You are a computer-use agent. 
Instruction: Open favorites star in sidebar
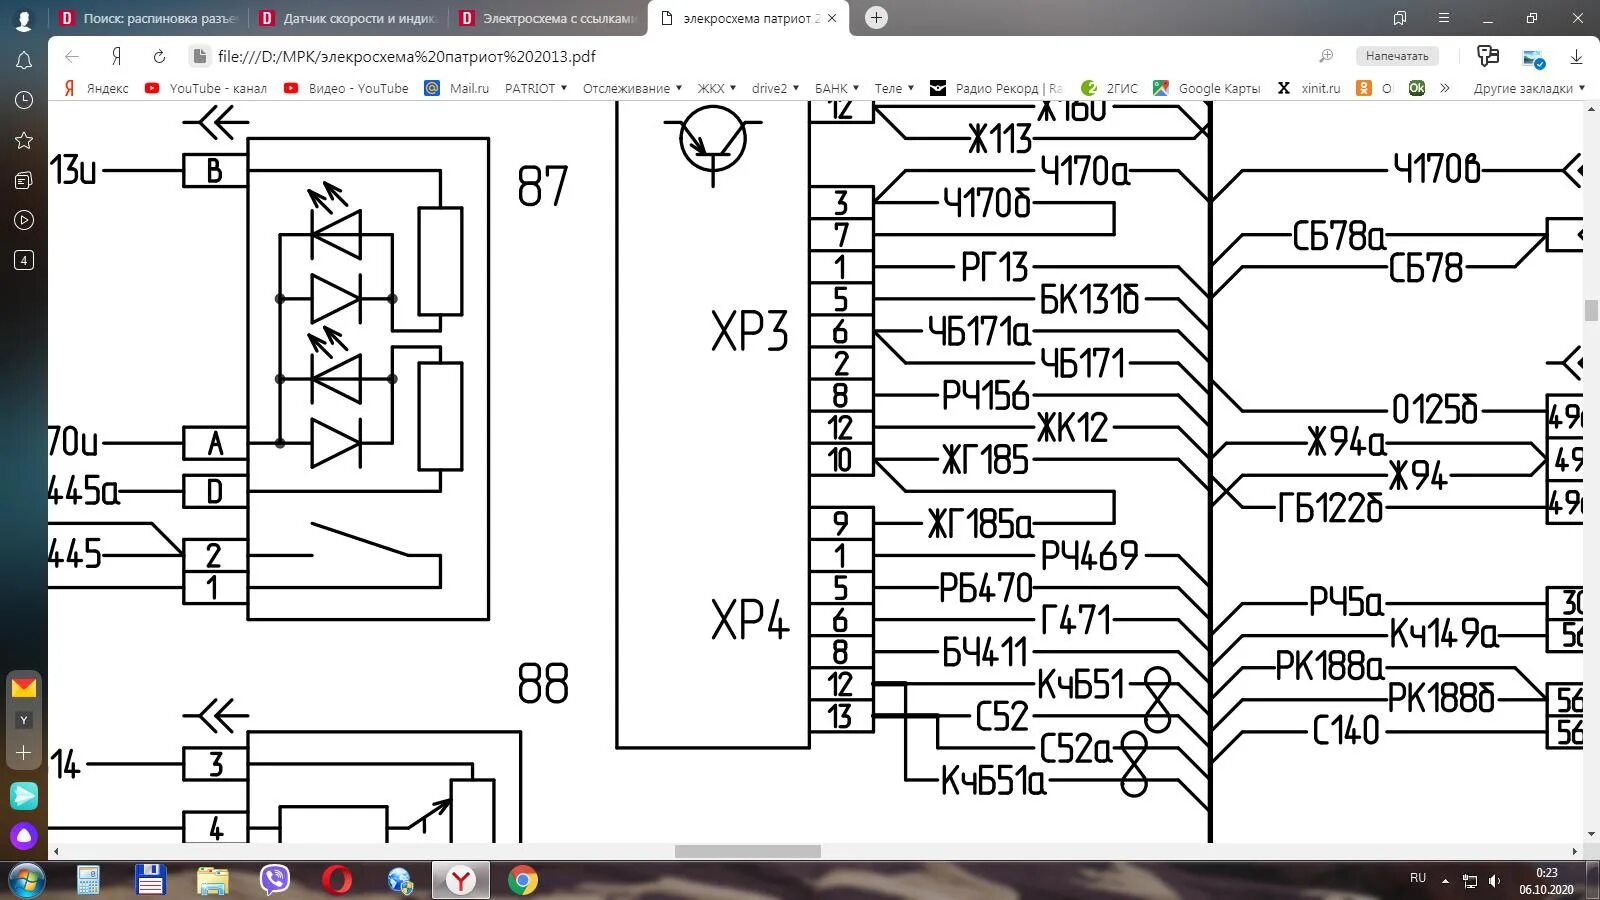tap(24, 140)
